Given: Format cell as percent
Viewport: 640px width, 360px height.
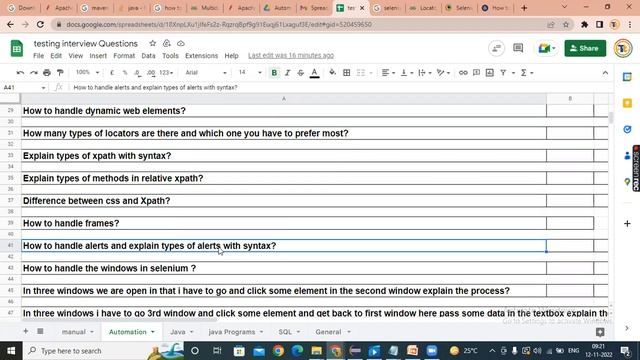Looking at the screenshot, I should (x=125, y=73).
